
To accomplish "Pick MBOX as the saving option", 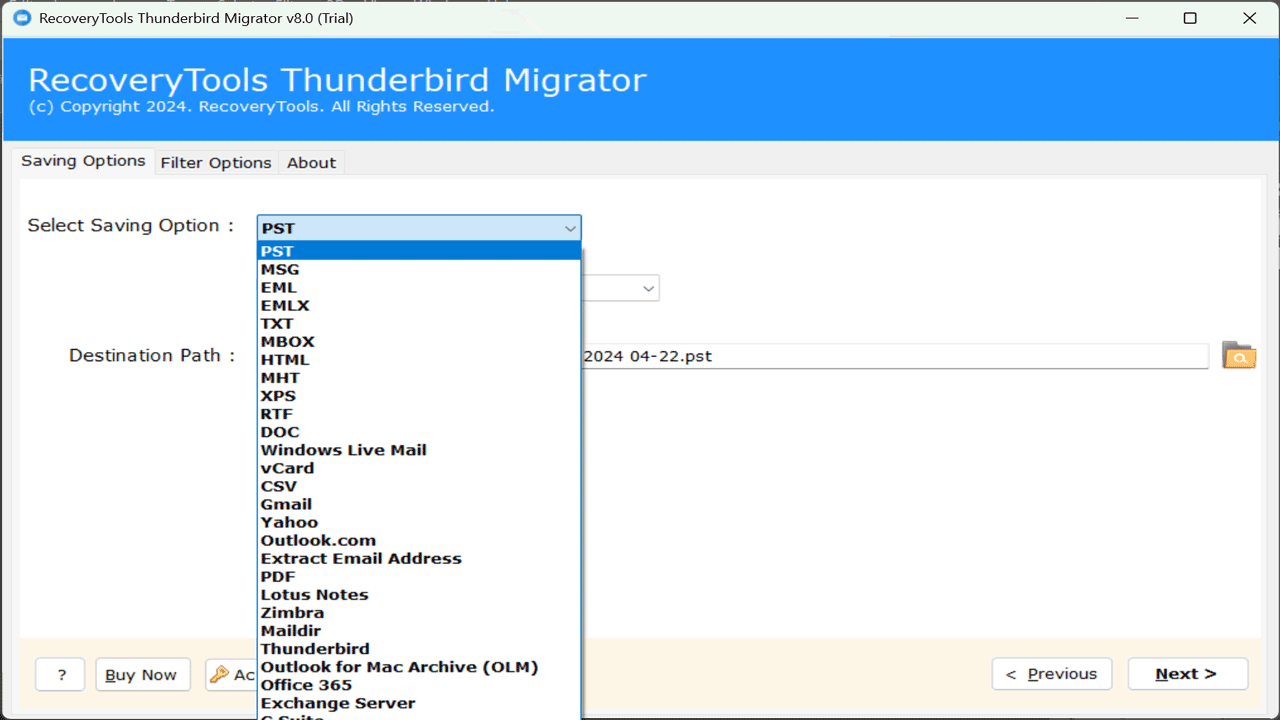I will coord(419,341).
